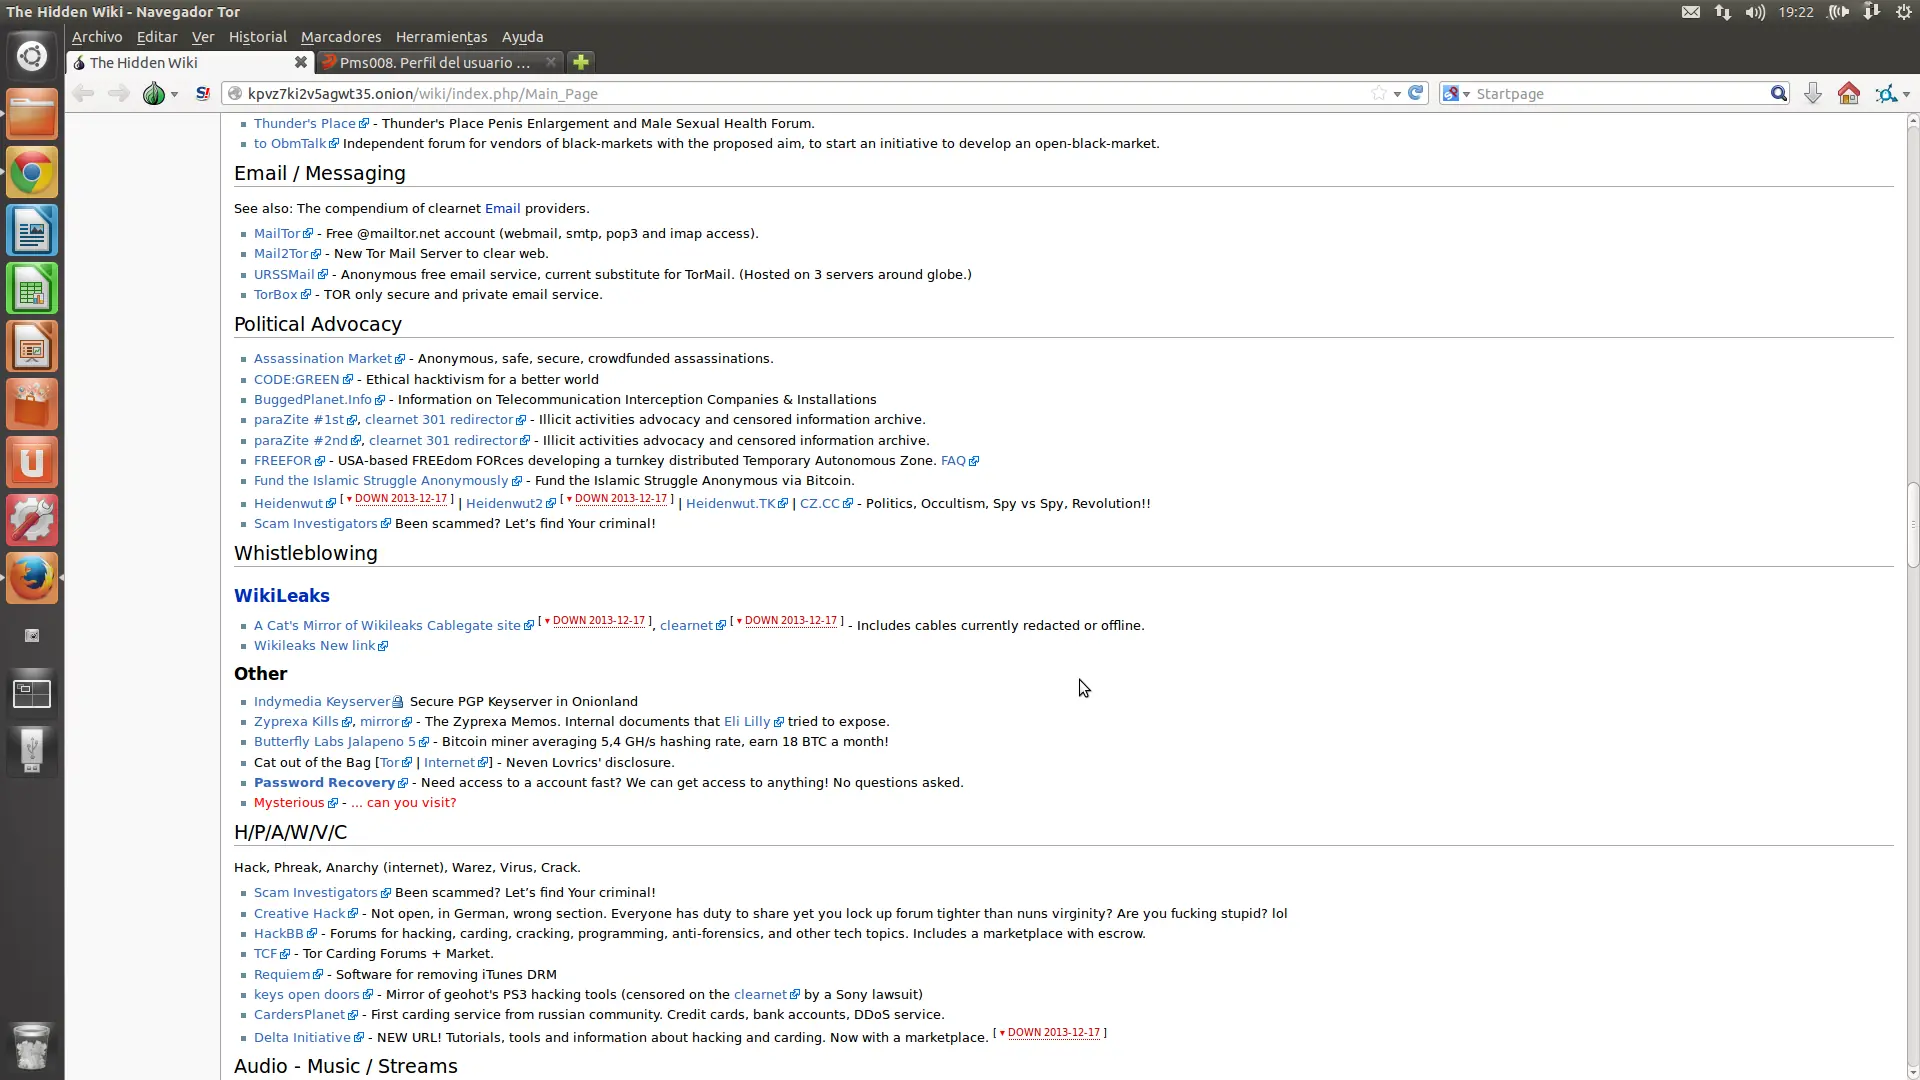Open the system gear menu in top panel

point(1904,12)
